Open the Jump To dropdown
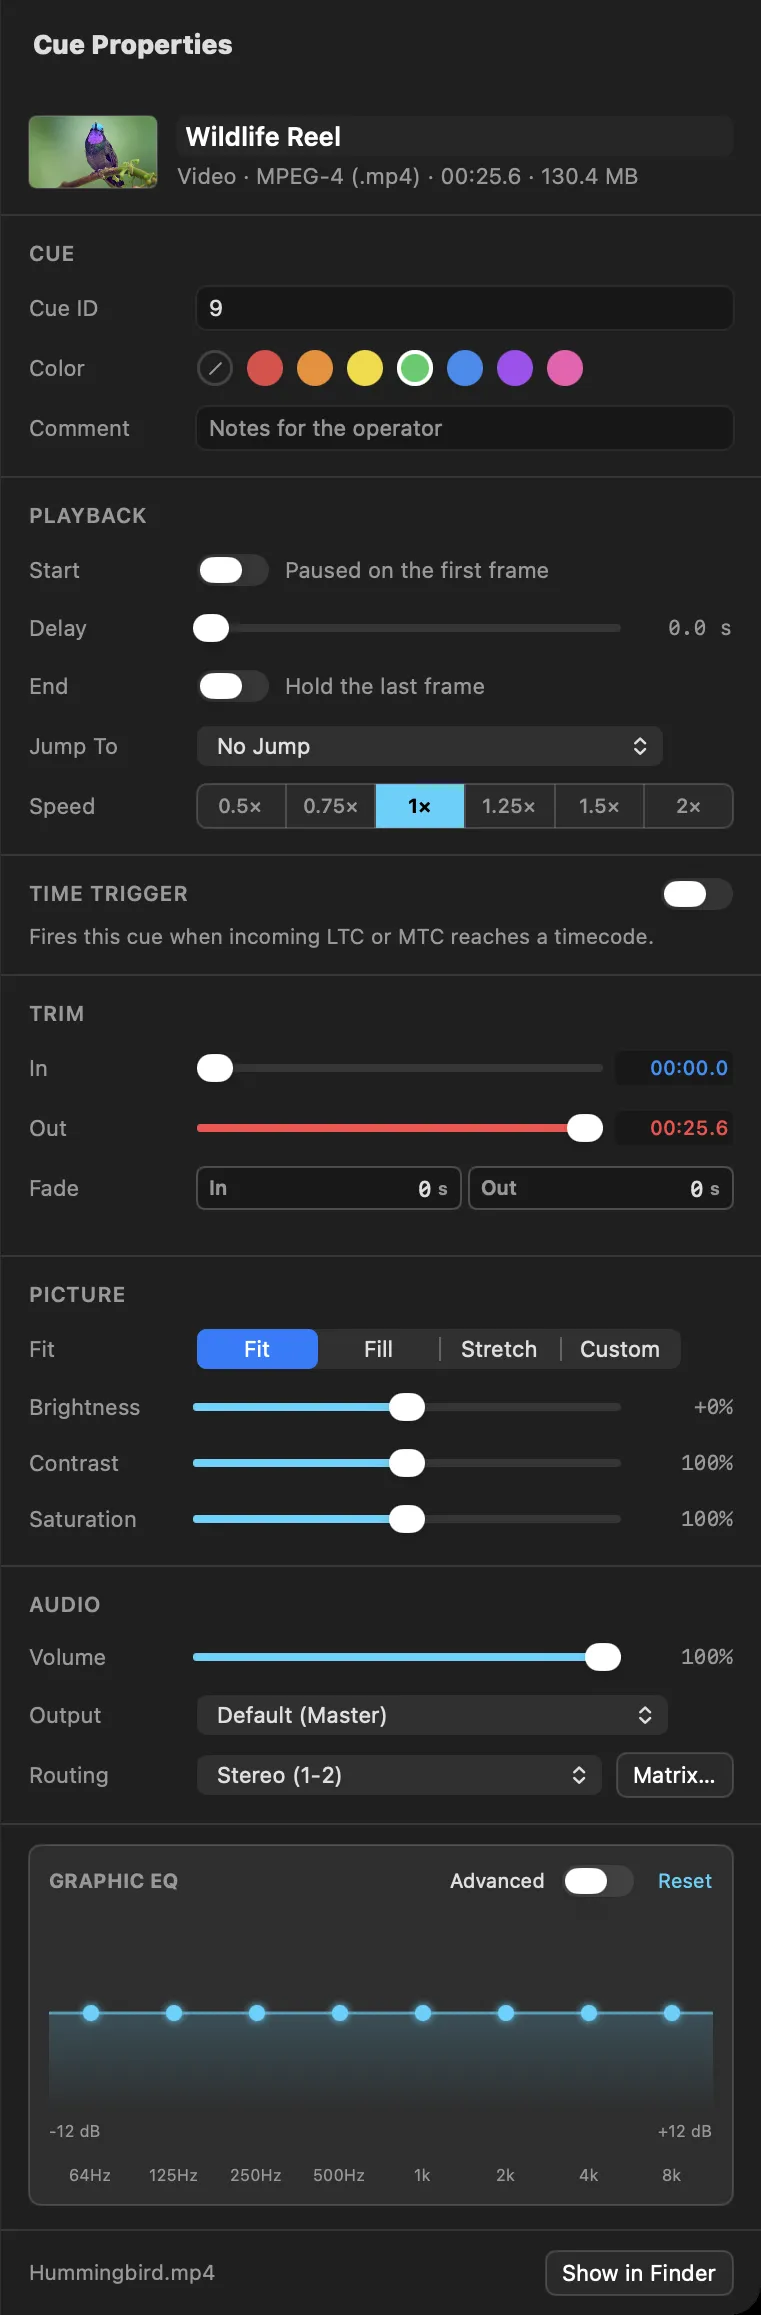761x2315 pixels. coord(430,746)
